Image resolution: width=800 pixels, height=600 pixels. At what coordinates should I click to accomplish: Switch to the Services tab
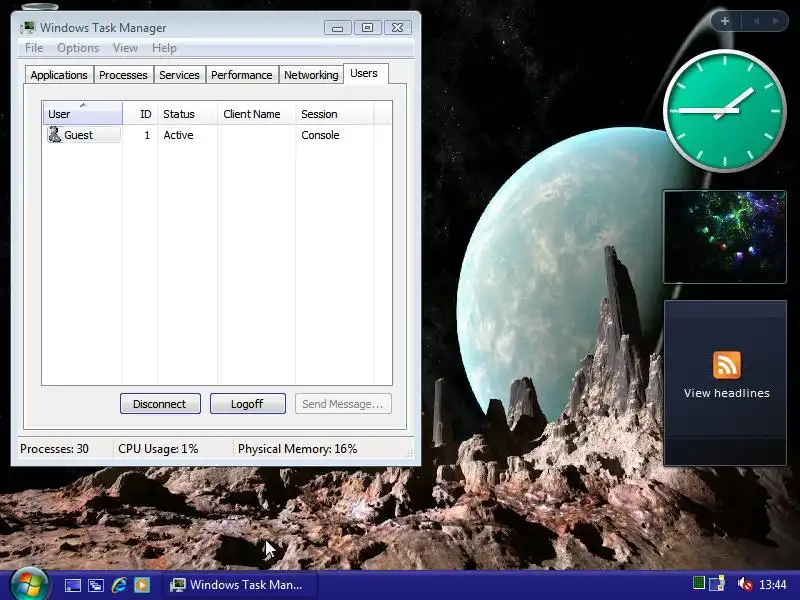(x=179, y=75)
